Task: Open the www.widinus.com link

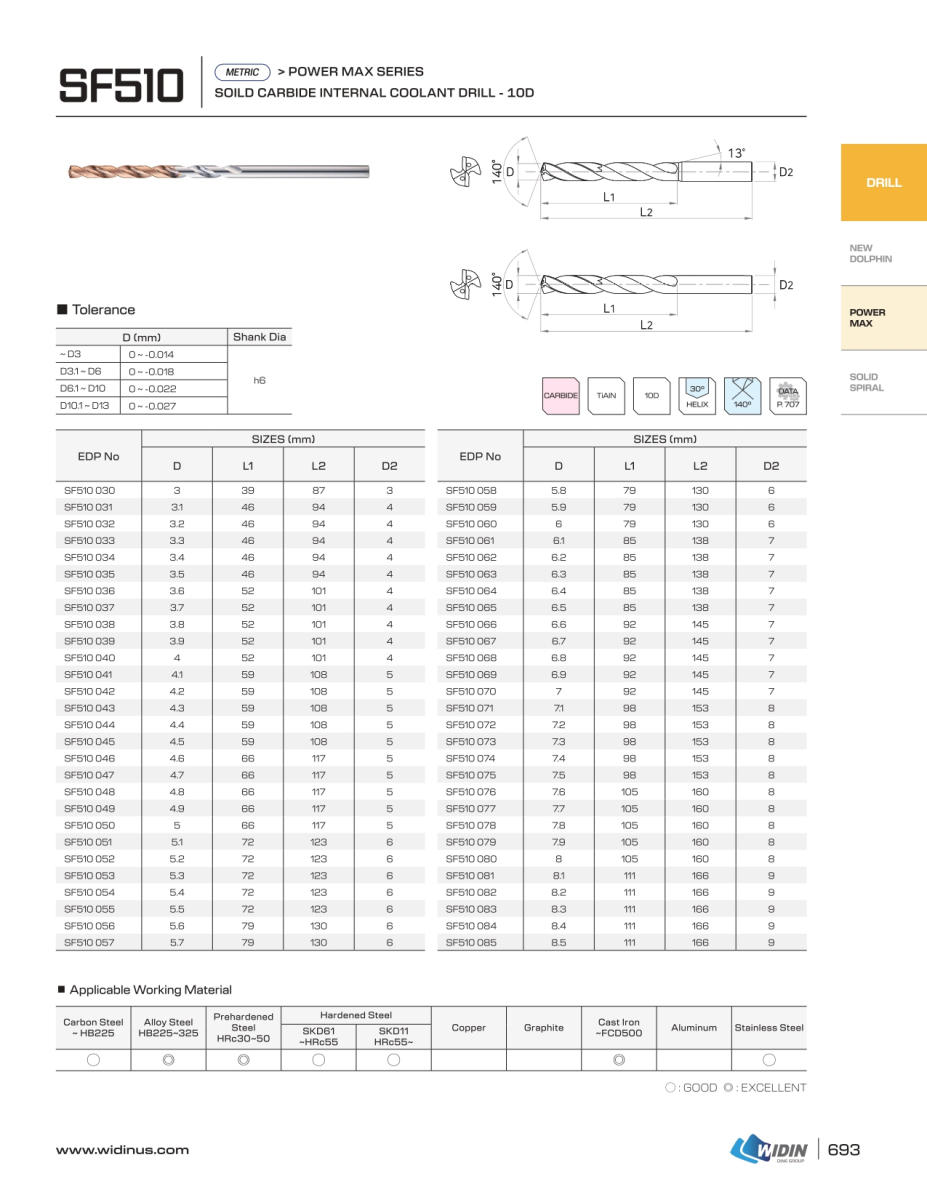Action: (122, 1150)
